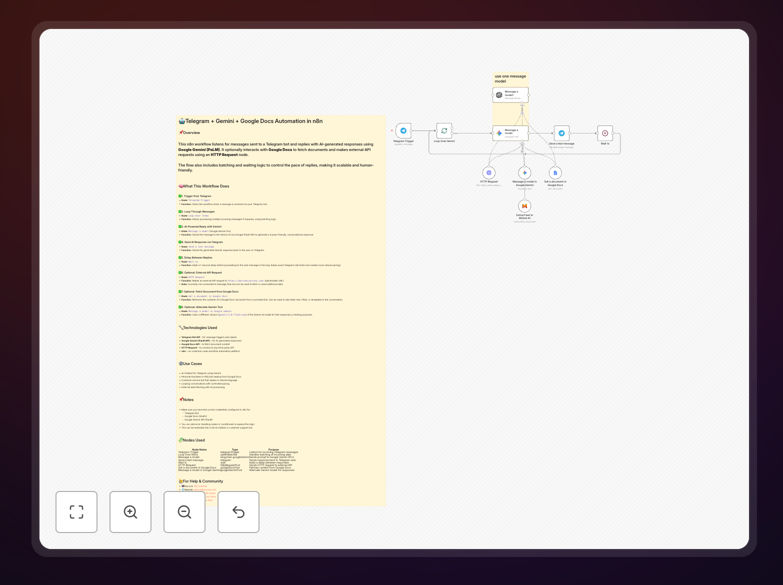This screenshot has height=585, width=783.
Task: Select the Mistral AI extract text node
Action: pos(524,206)
